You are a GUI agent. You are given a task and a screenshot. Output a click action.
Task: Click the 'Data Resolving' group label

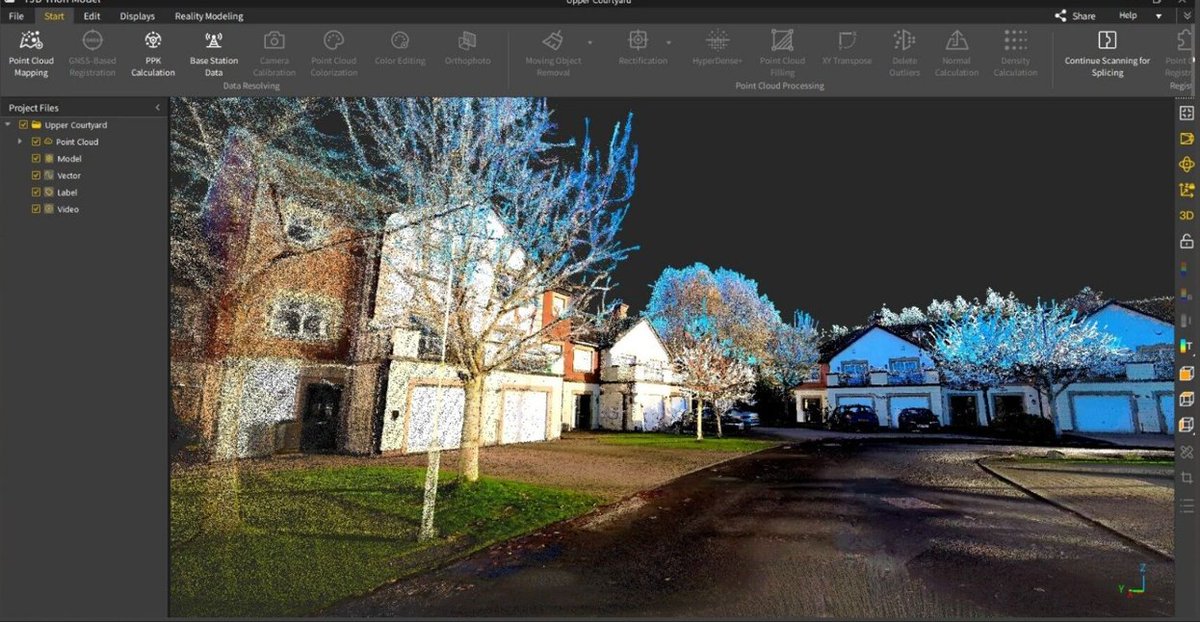(251, 86)
